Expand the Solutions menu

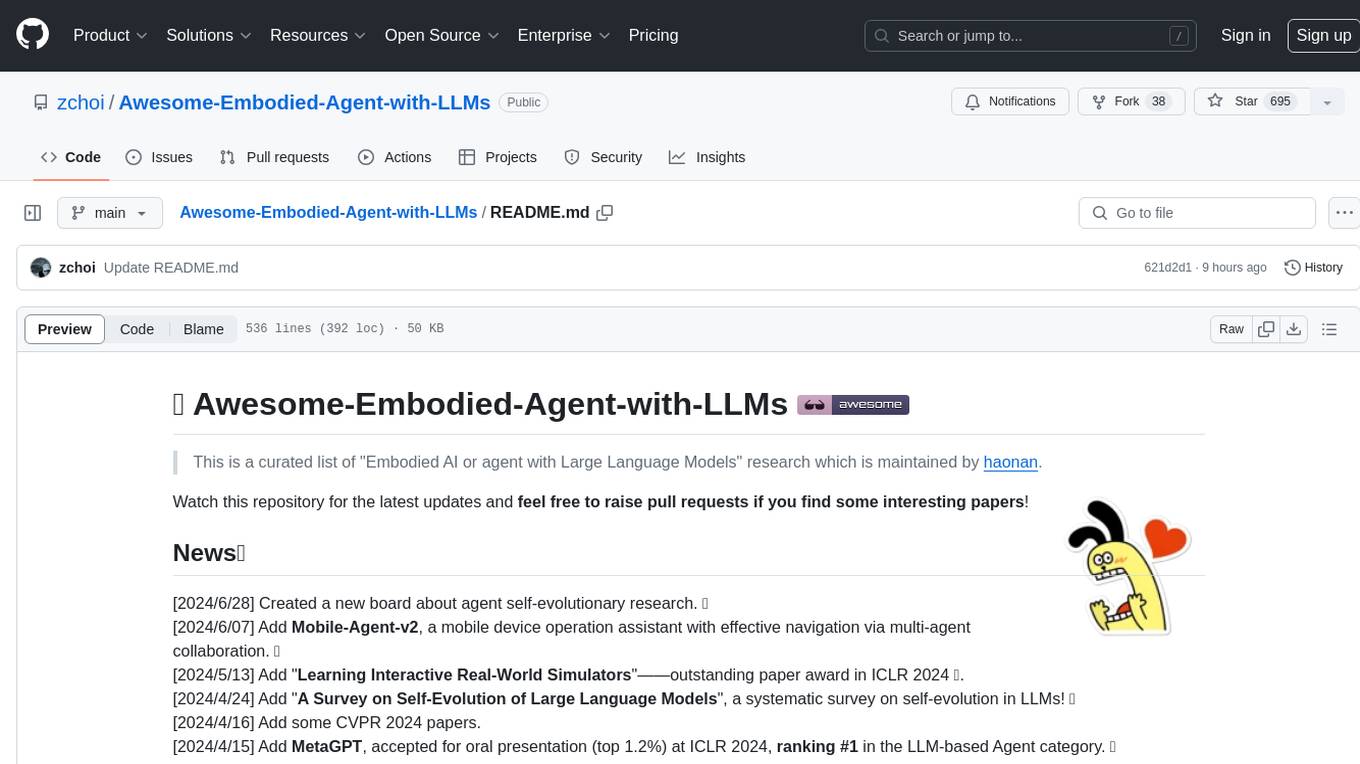(208, 35)
